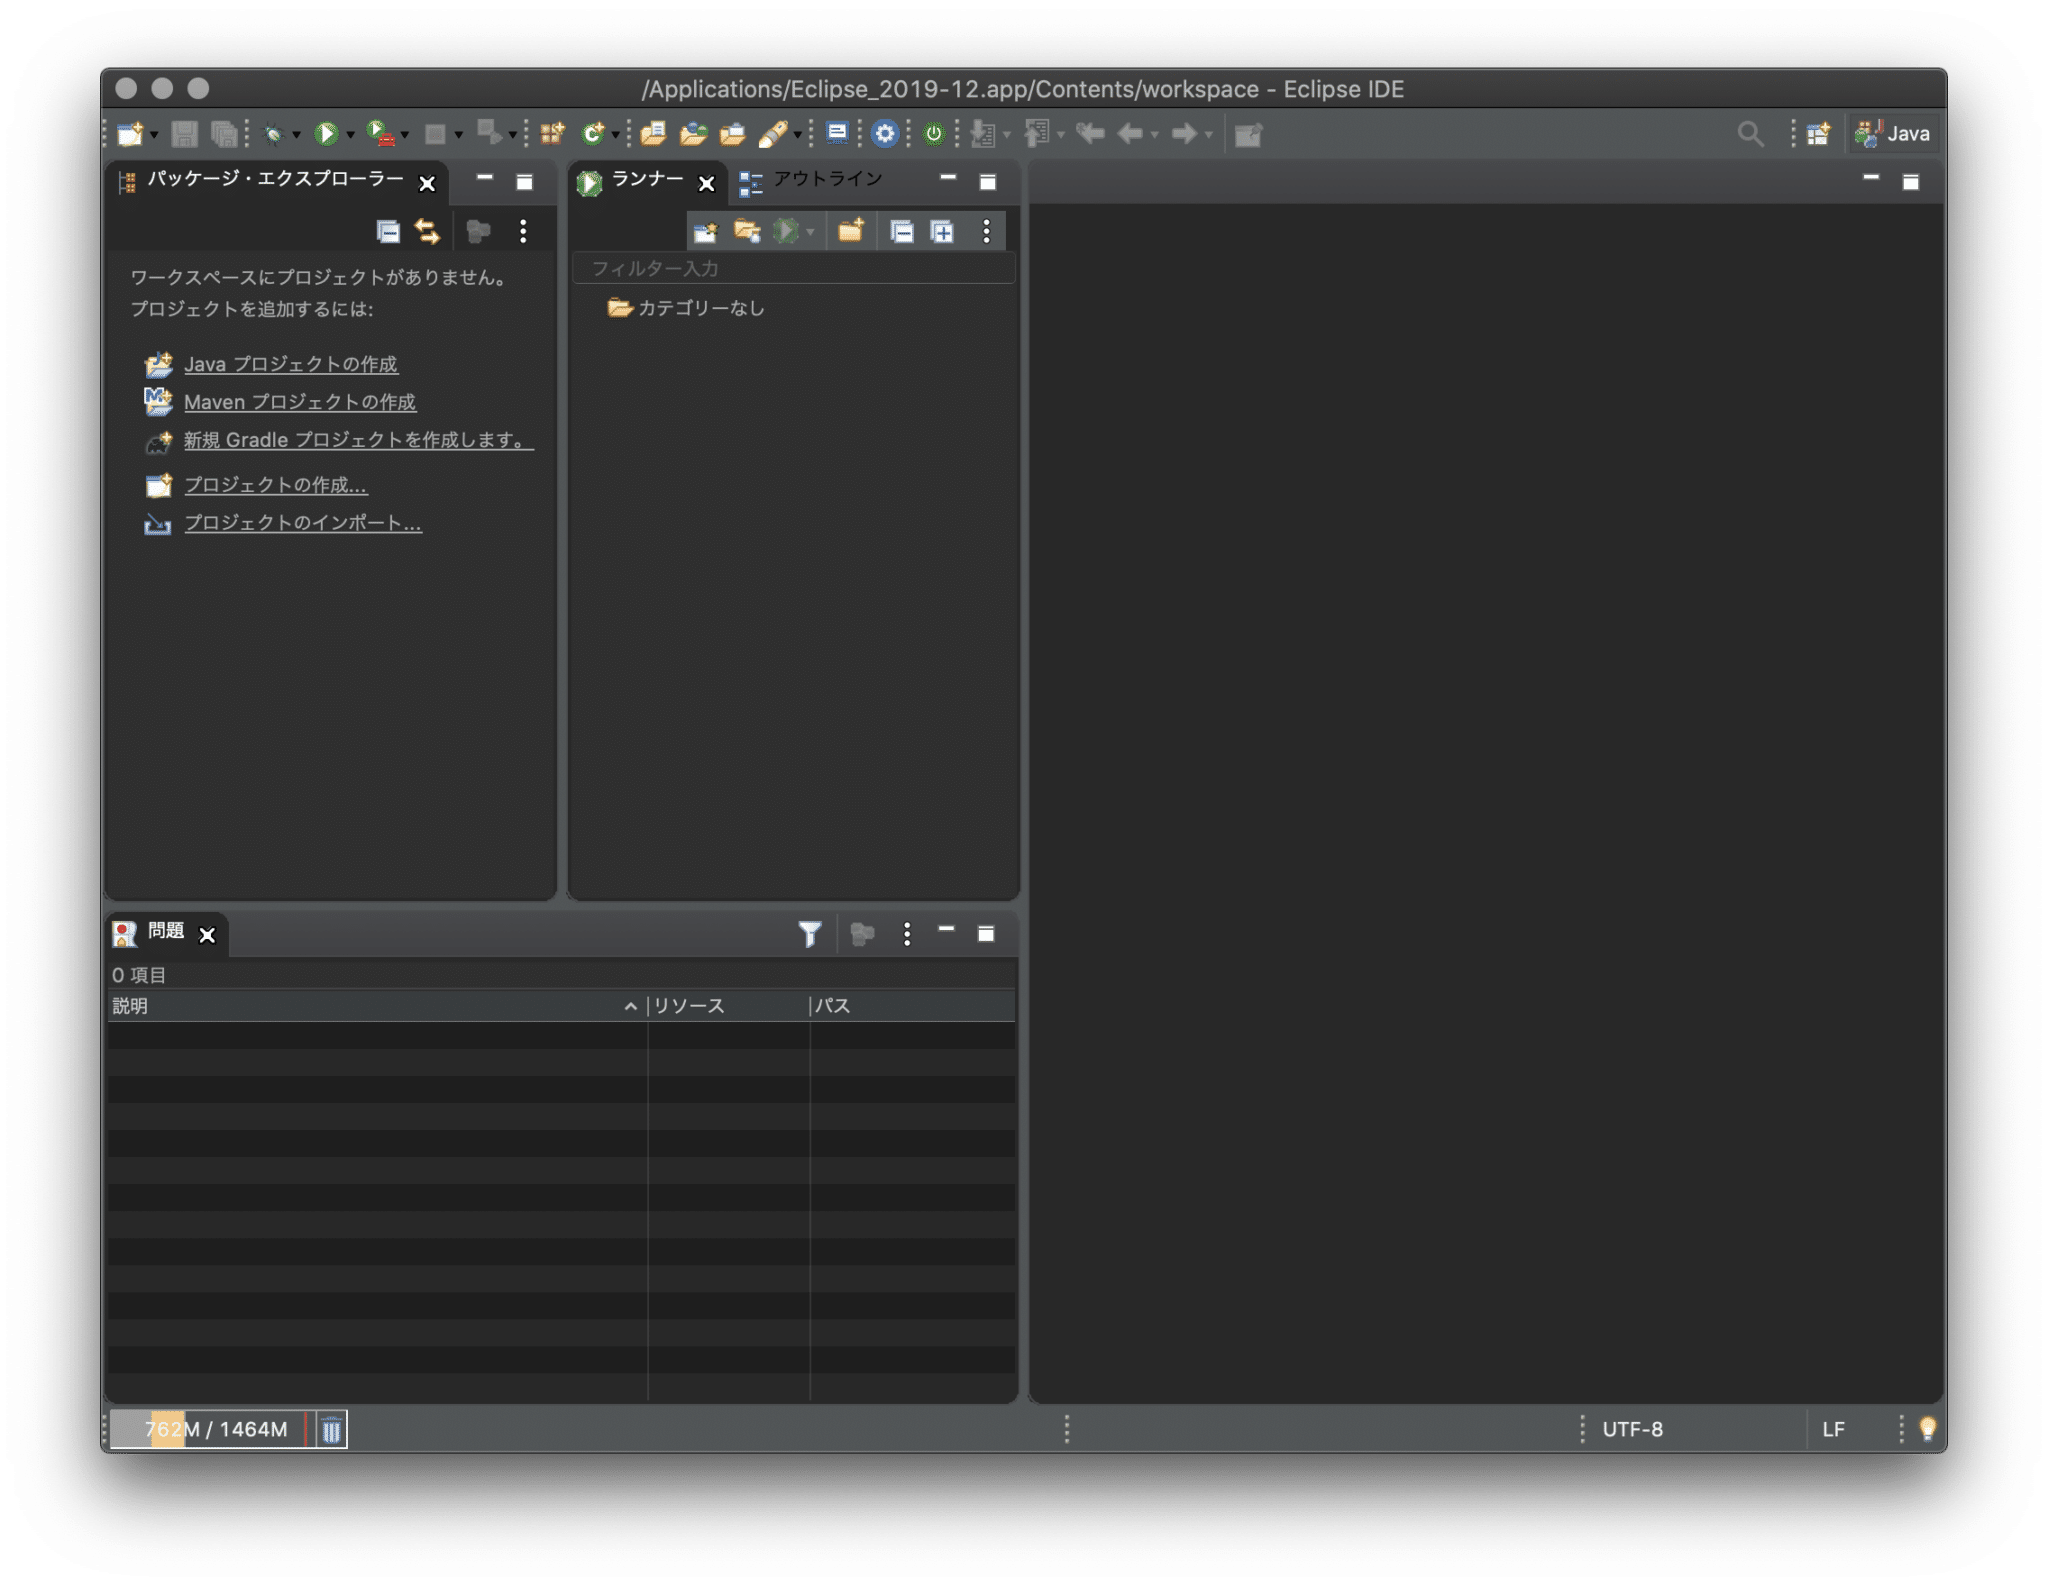Image resolution: width=2048 pixels, height=1586 pixels.
Task: Create a new Java class with the toolbar icon
Action: click(x=594, y=133)
